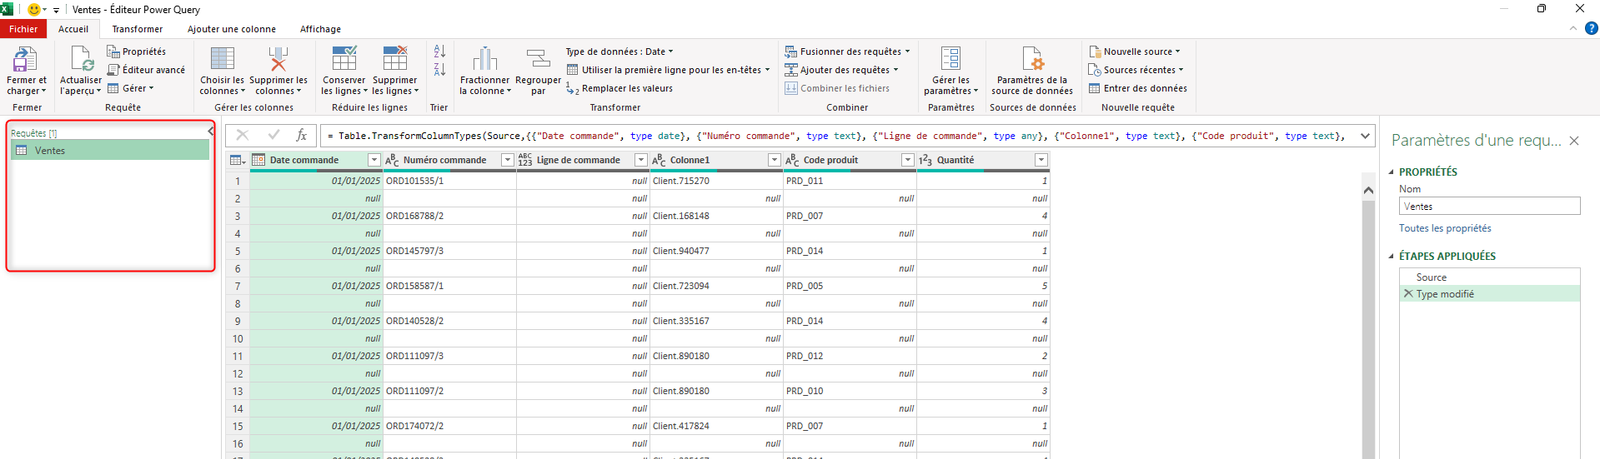
Task: Open Propriétés in the Requête group
Action: coord(137,51)
